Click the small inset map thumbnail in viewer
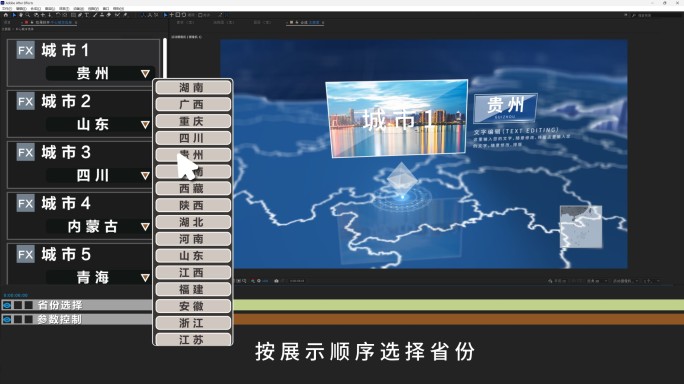This screenshot has height=384, width=684. 581,227
